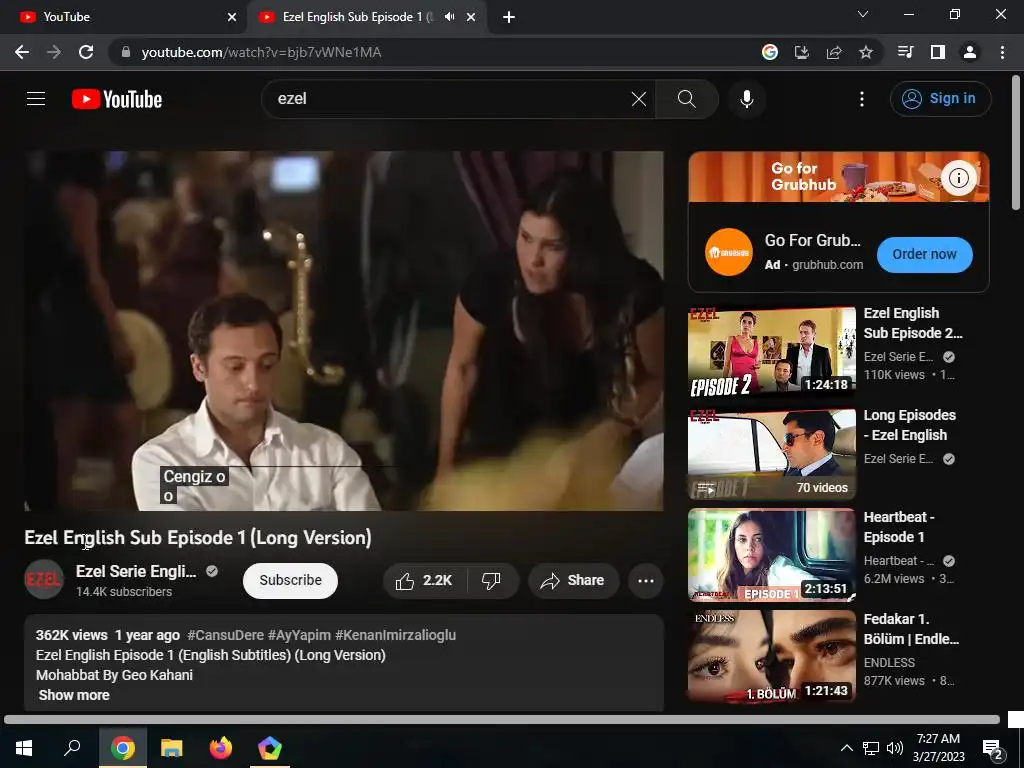
Task: Click the Grubhub ad info icon
Action: tap(958, 178)
